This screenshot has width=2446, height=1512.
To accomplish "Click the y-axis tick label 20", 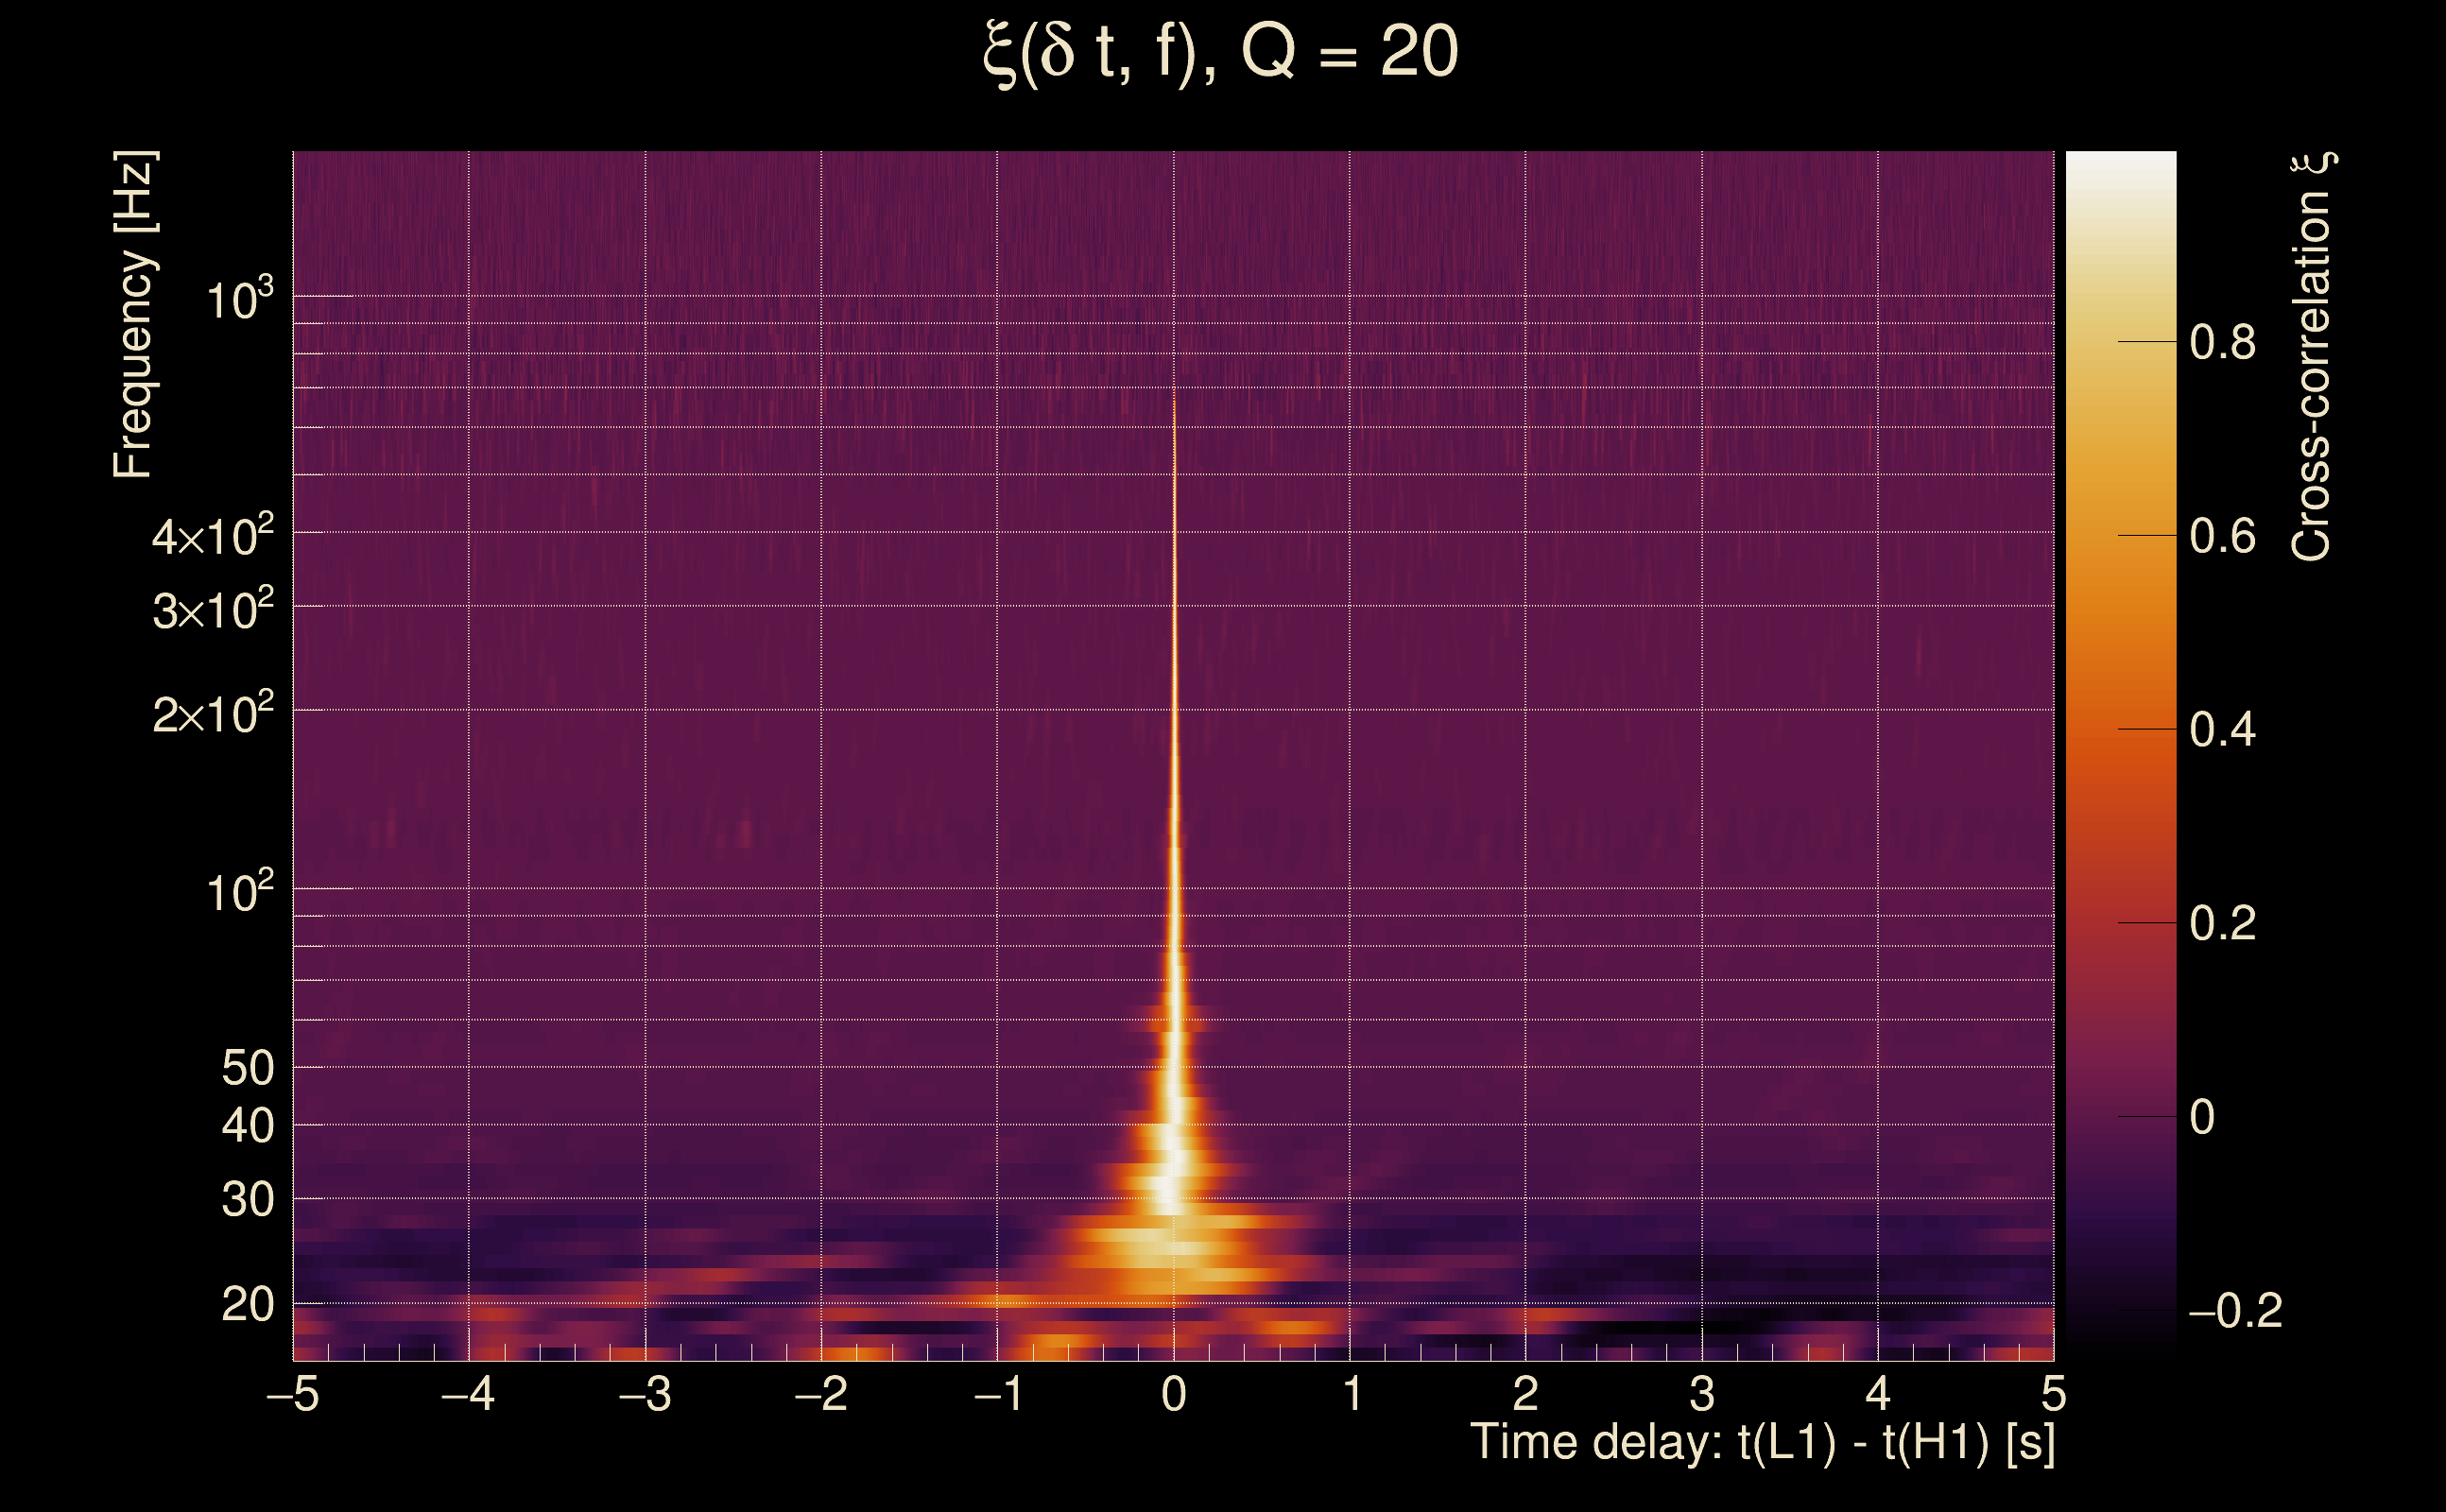I will point(247,1305).
